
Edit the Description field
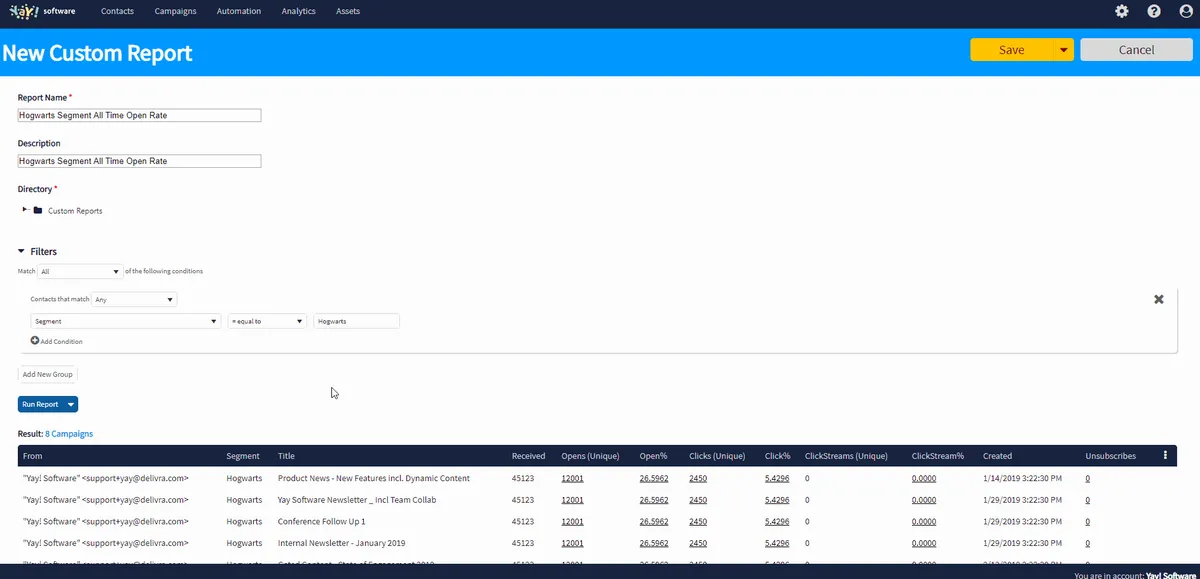139,161
